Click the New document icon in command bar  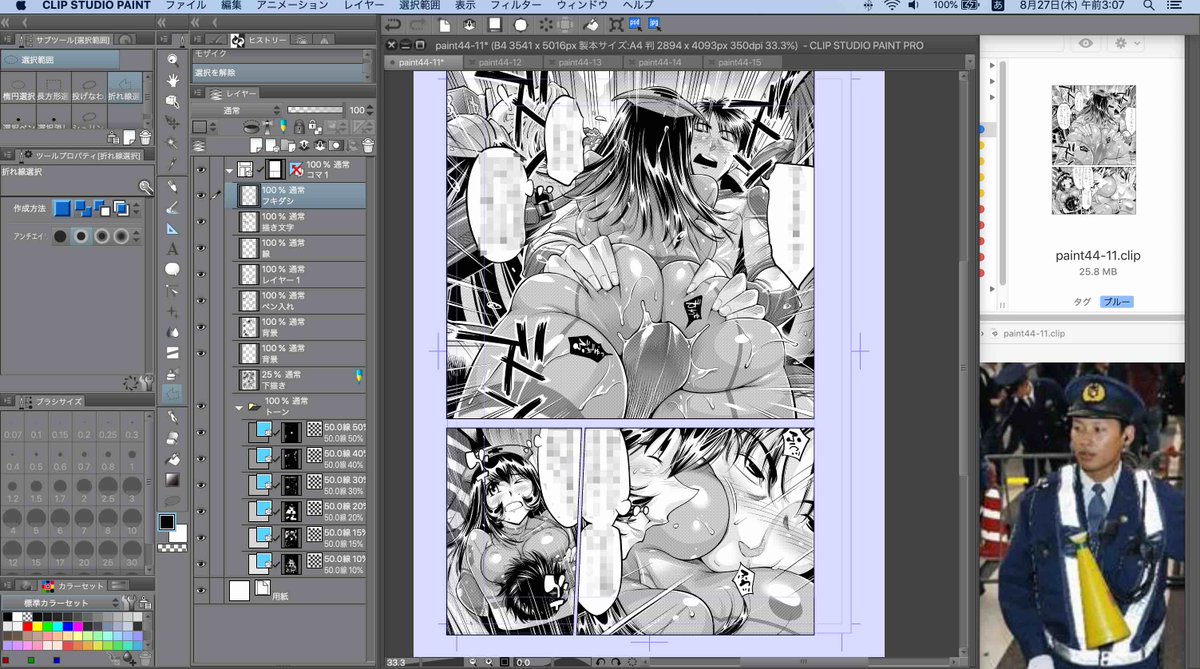[443, 24]
